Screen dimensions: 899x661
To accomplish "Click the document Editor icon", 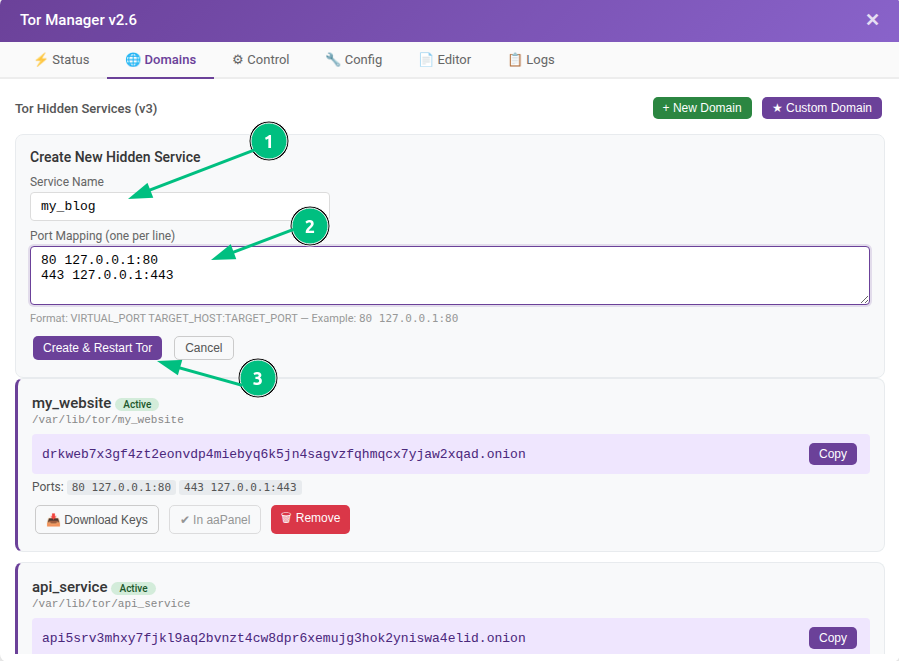I will [x=426, y=60].
